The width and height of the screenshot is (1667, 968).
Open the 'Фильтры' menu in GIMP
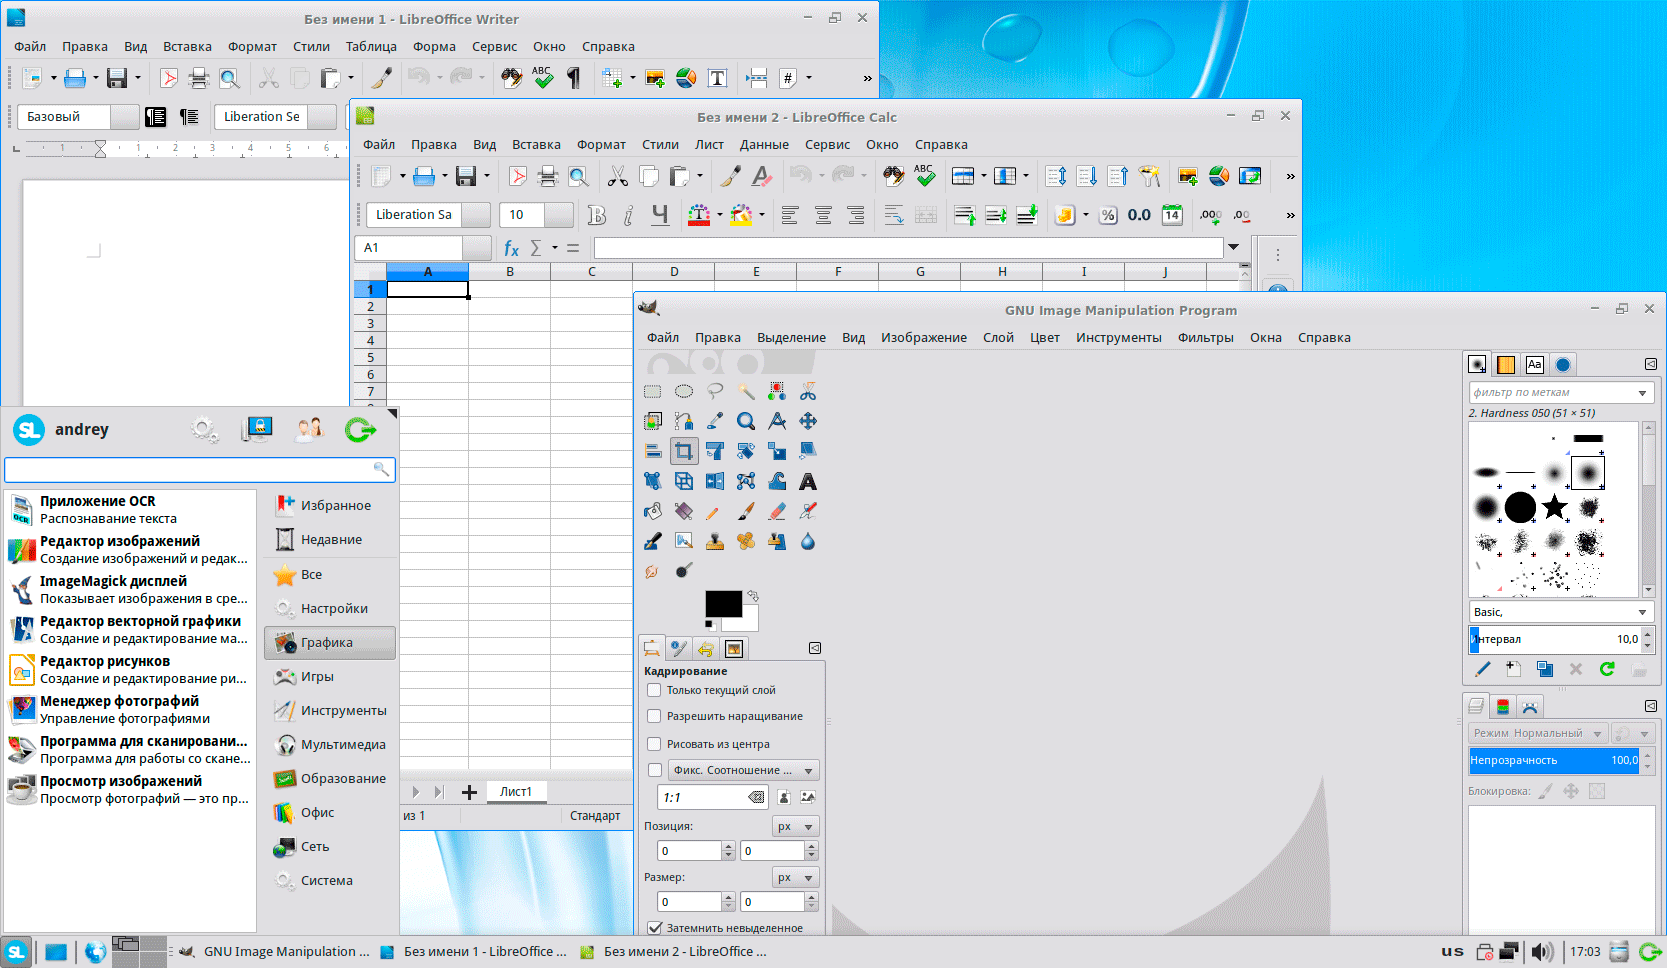point(1205,338)
